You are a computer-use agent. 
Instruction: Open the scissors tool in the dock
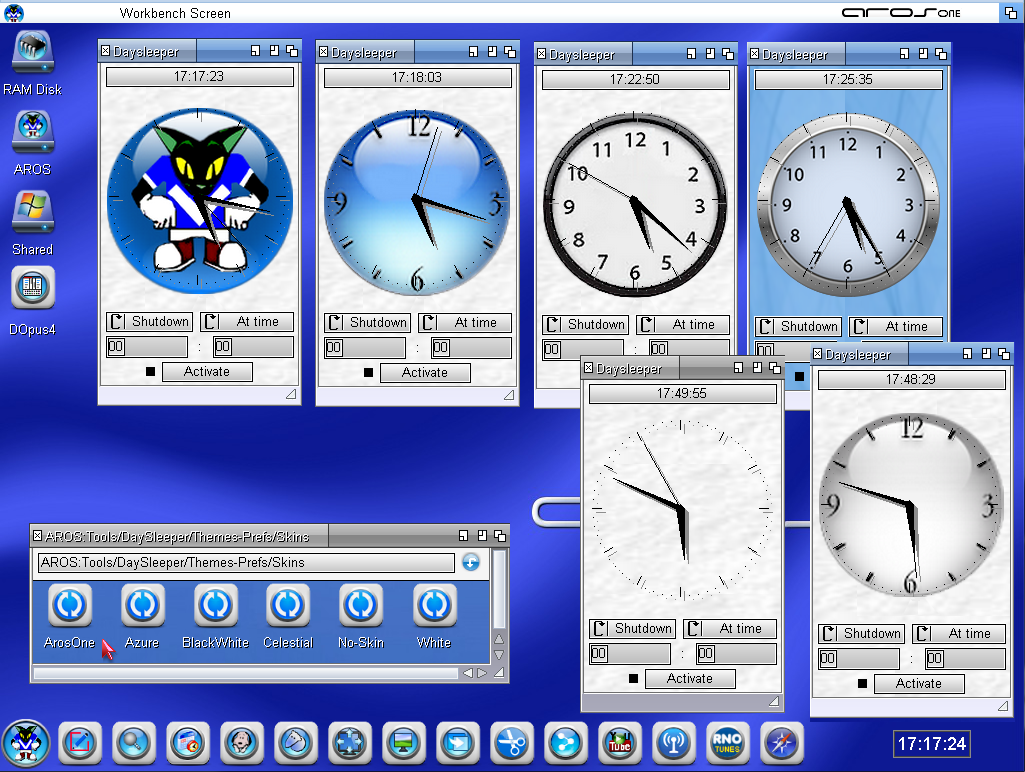tap(511, 742)
